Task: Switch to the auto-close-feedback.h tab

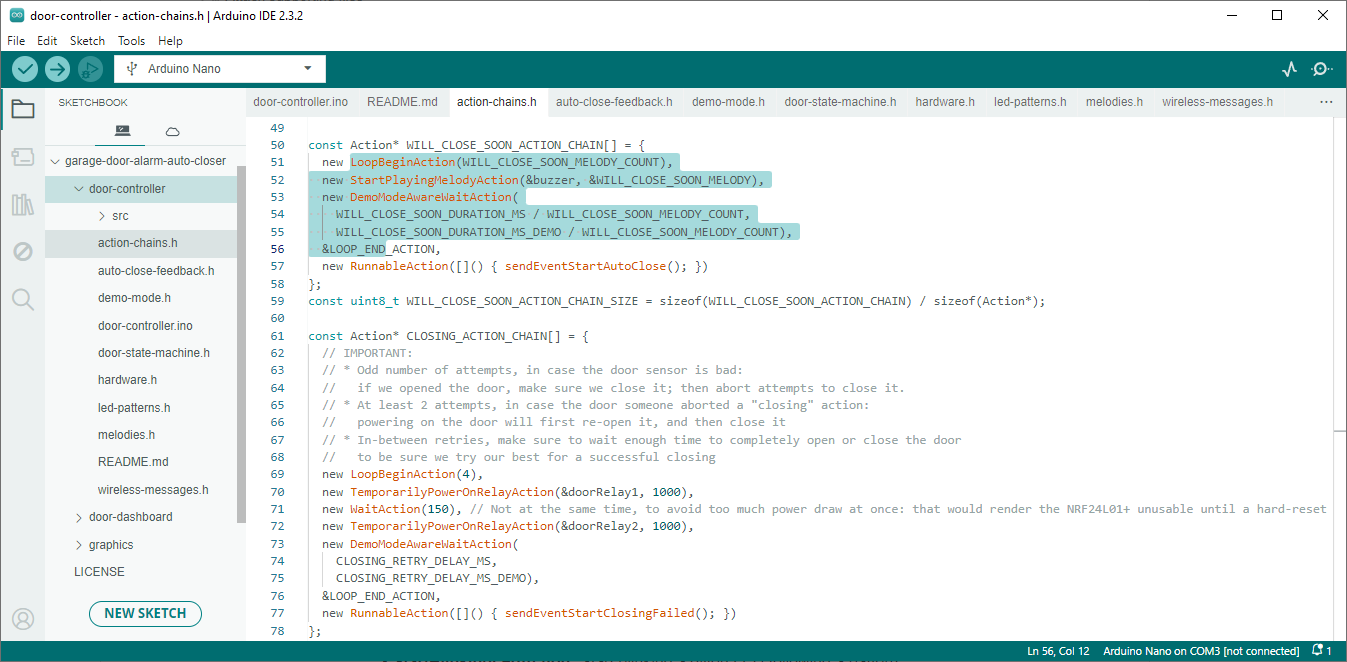Action: pyautogui.click(x=614, y=102)
